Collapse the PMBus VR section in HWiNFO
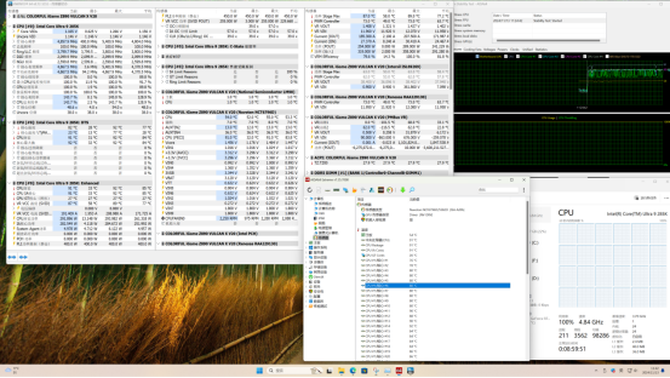The image size is (670, 378). [307, 117]
